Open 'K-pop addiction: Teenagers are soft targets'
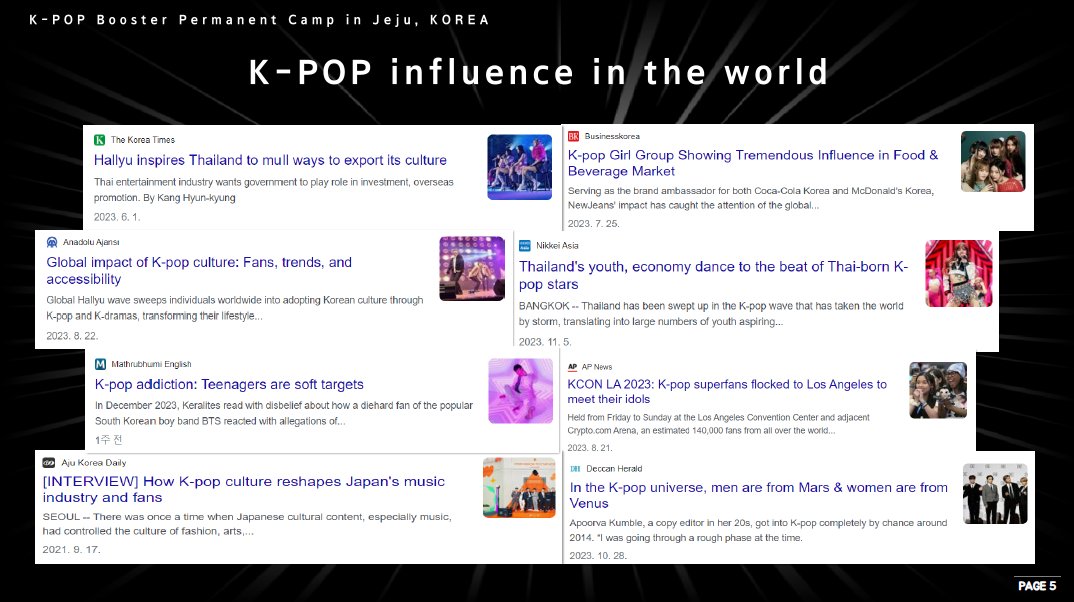Viewport: 1074px width, 602px height. pos(229,384)
